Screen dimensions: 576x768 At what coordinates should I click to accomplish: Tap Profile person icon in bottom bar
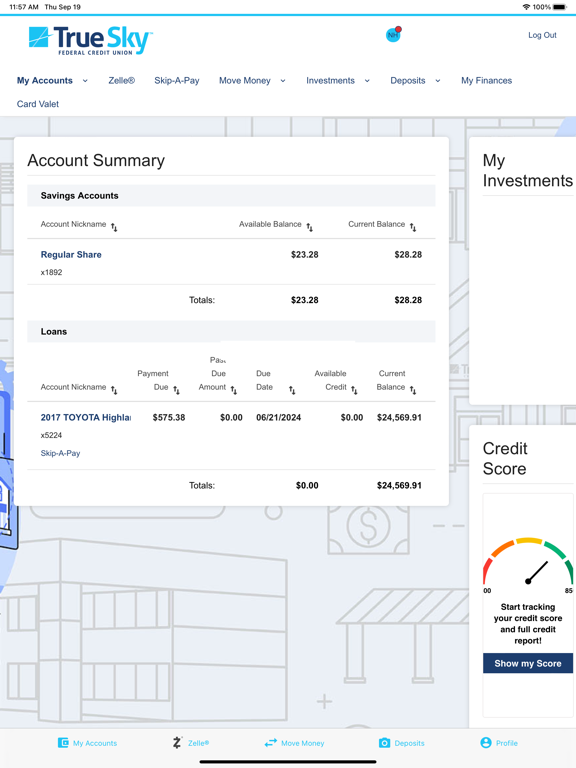(x=485, y=743)
